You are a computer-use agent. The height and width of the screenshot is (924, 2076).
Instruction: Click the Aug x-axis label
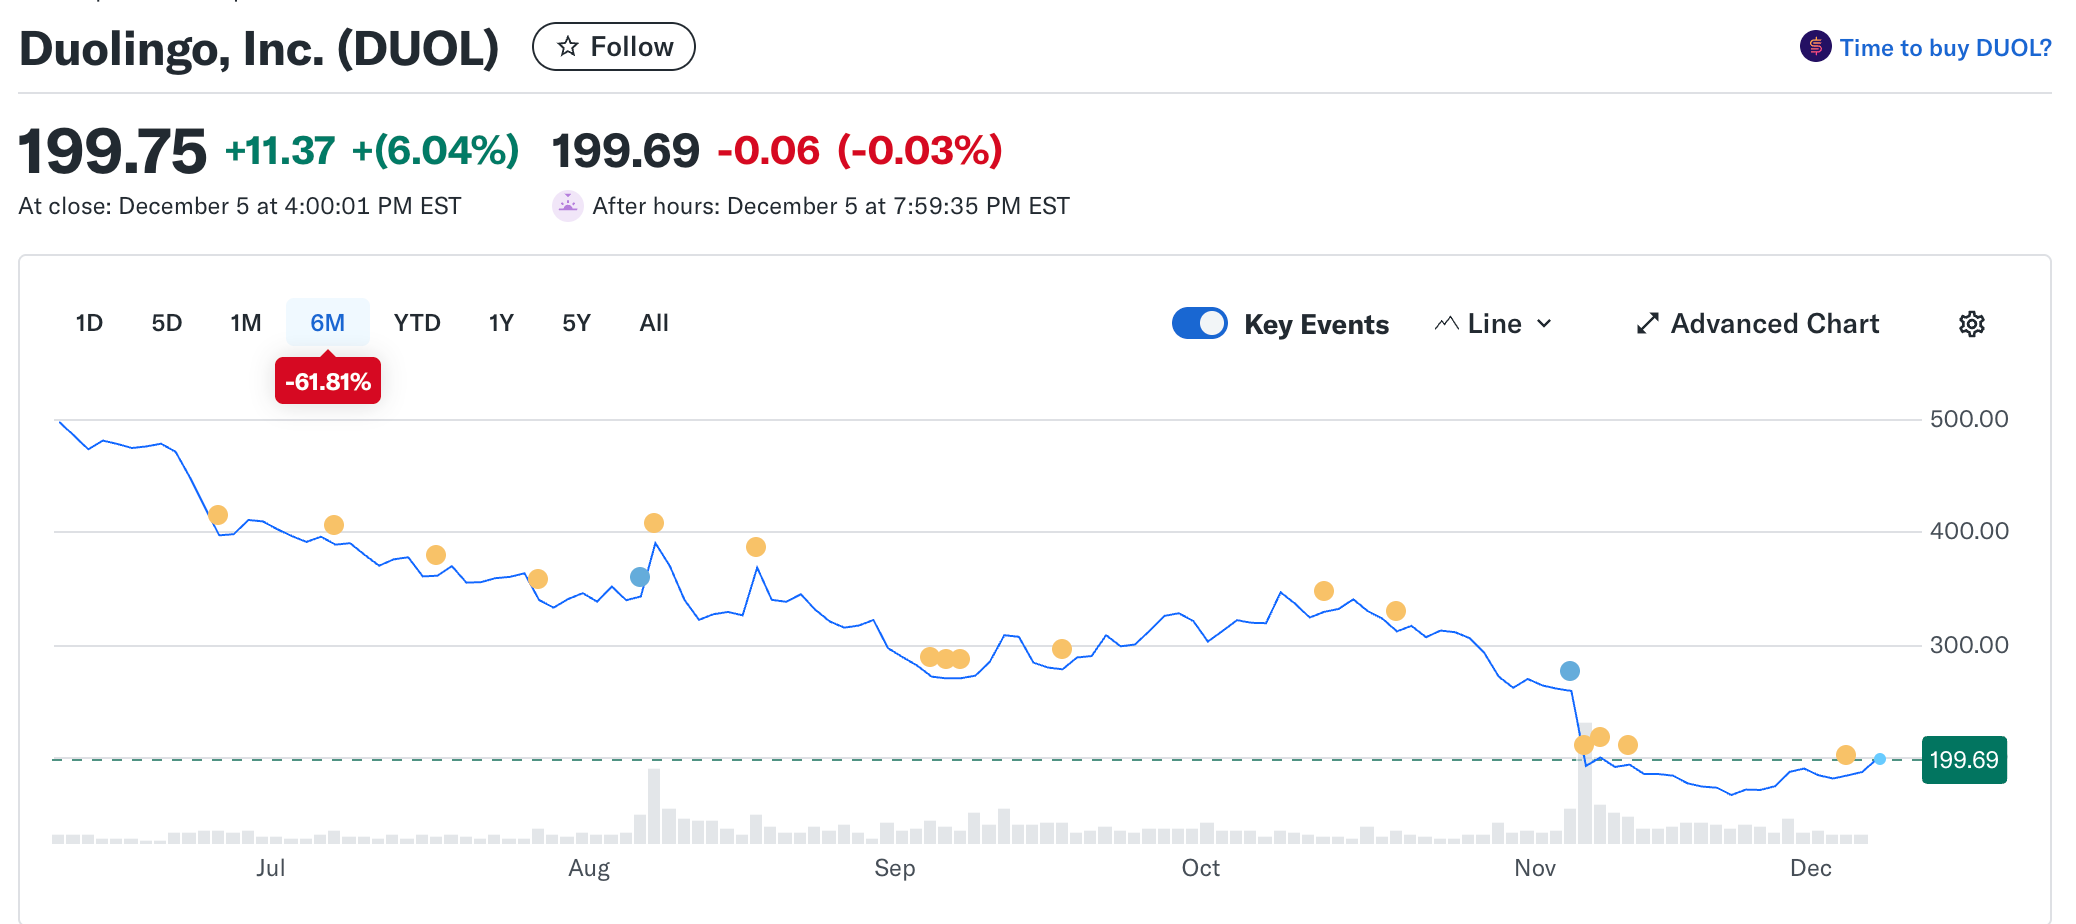coord(589,868)
